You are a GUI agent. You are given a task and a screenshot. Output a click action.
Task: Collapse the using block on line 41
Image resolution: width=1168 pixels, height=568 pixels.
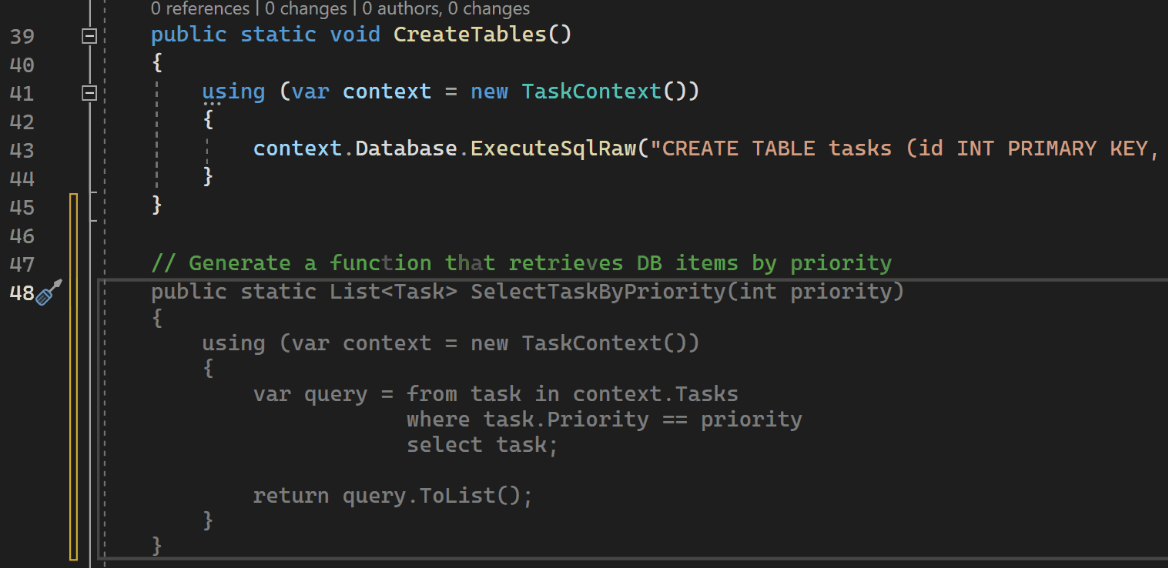[89, 93]
